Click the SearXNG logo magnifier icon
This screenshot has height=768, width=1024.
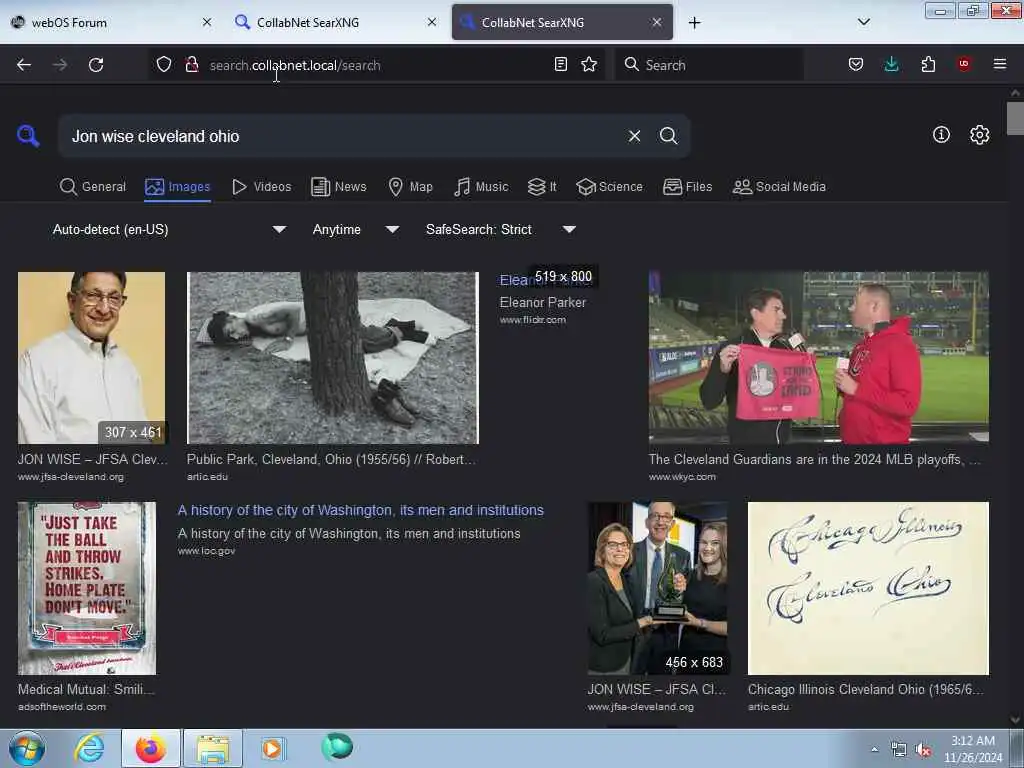tap(28, 136)
